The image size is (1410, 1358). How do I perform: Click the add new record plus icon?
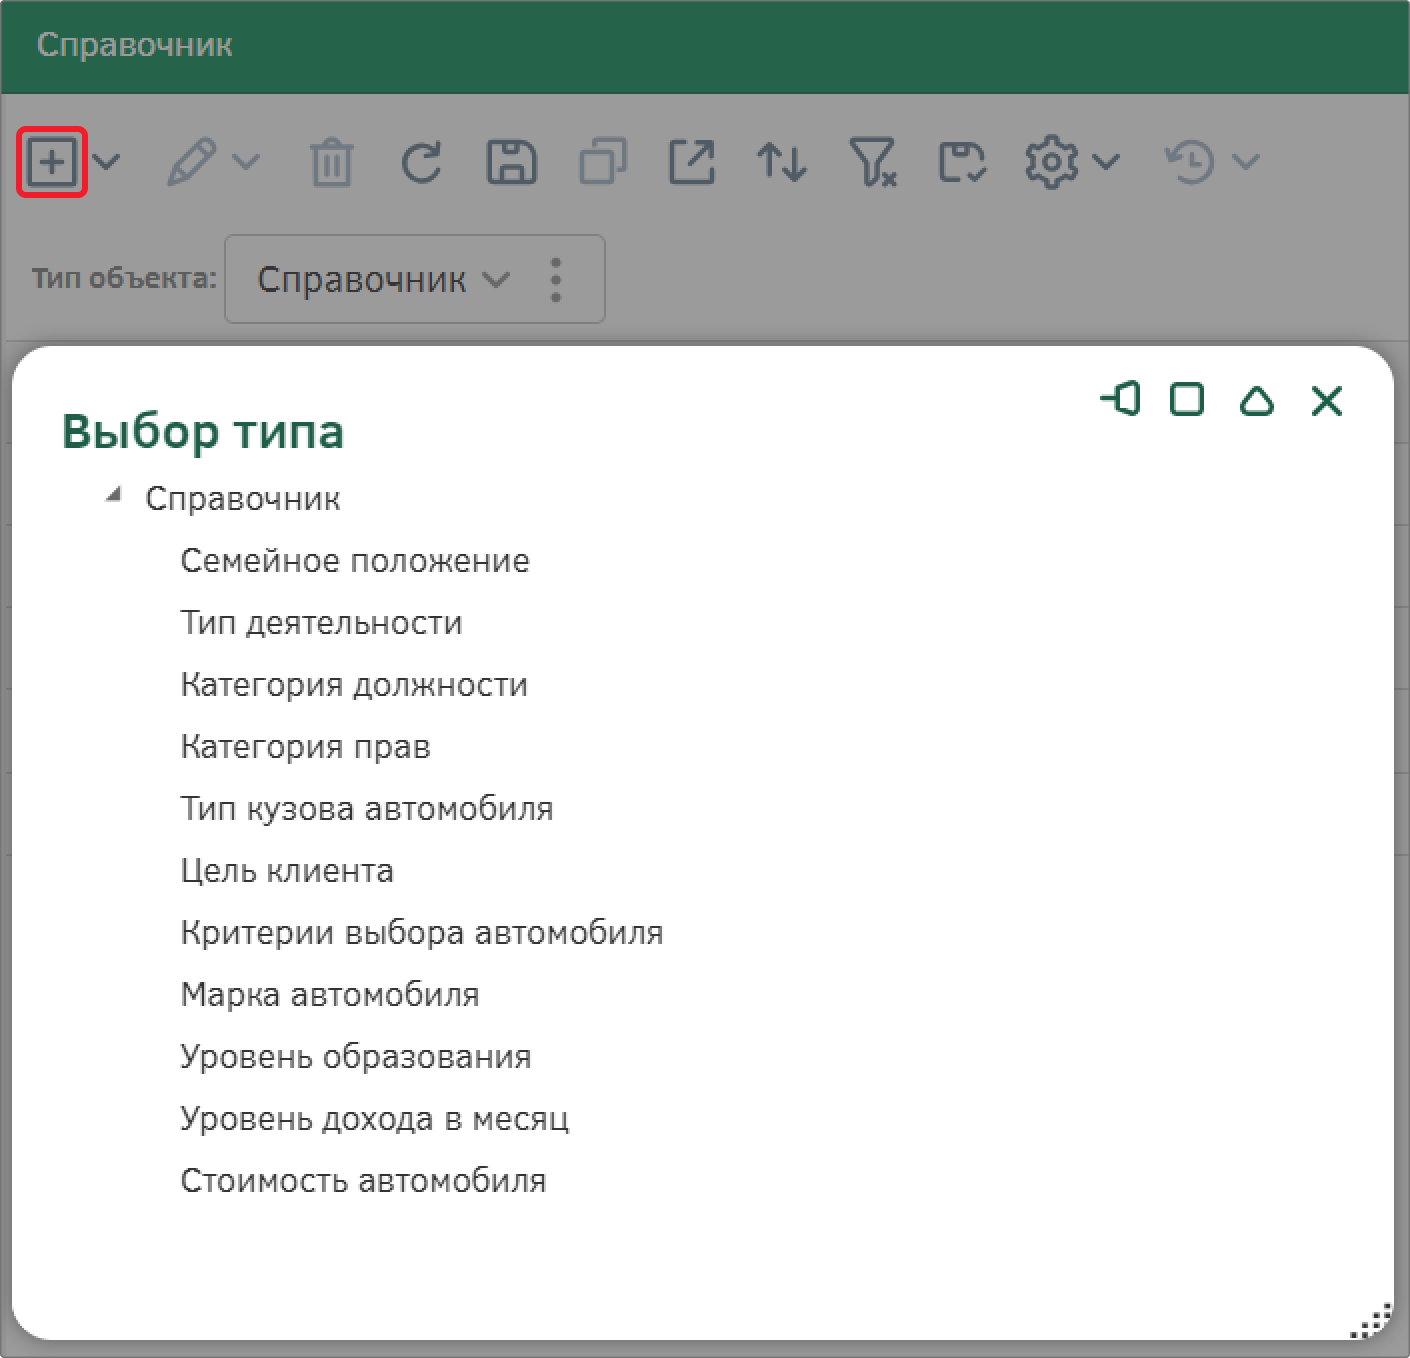[x=52, y=162]
